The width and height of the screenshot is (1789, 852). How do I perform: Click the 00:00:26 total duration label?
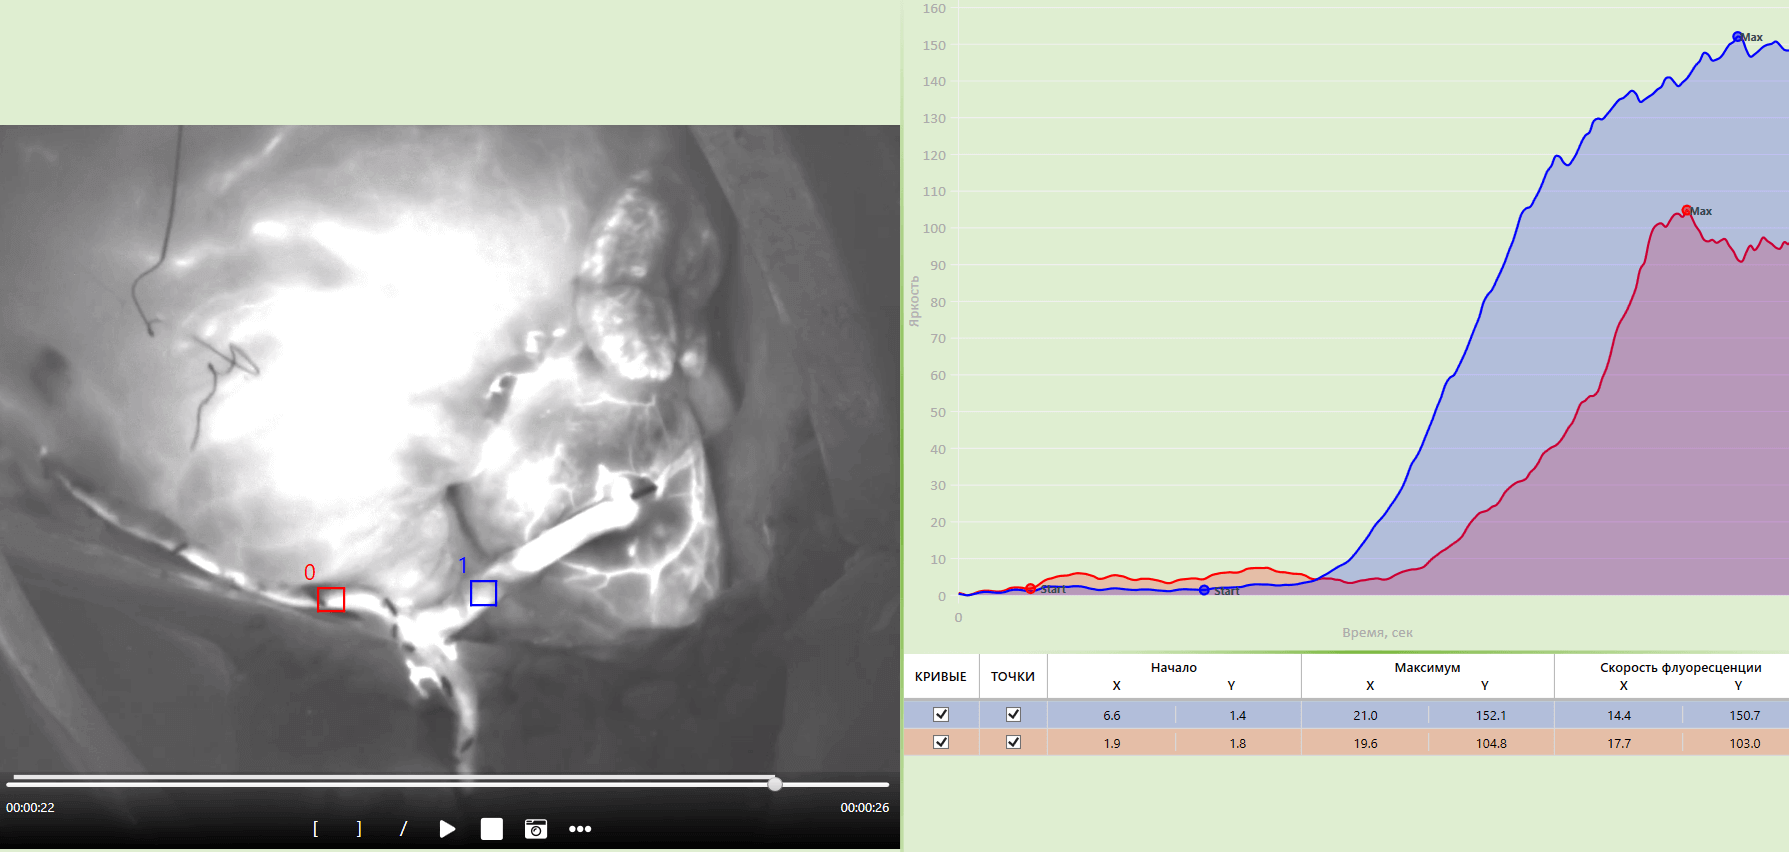865,807
